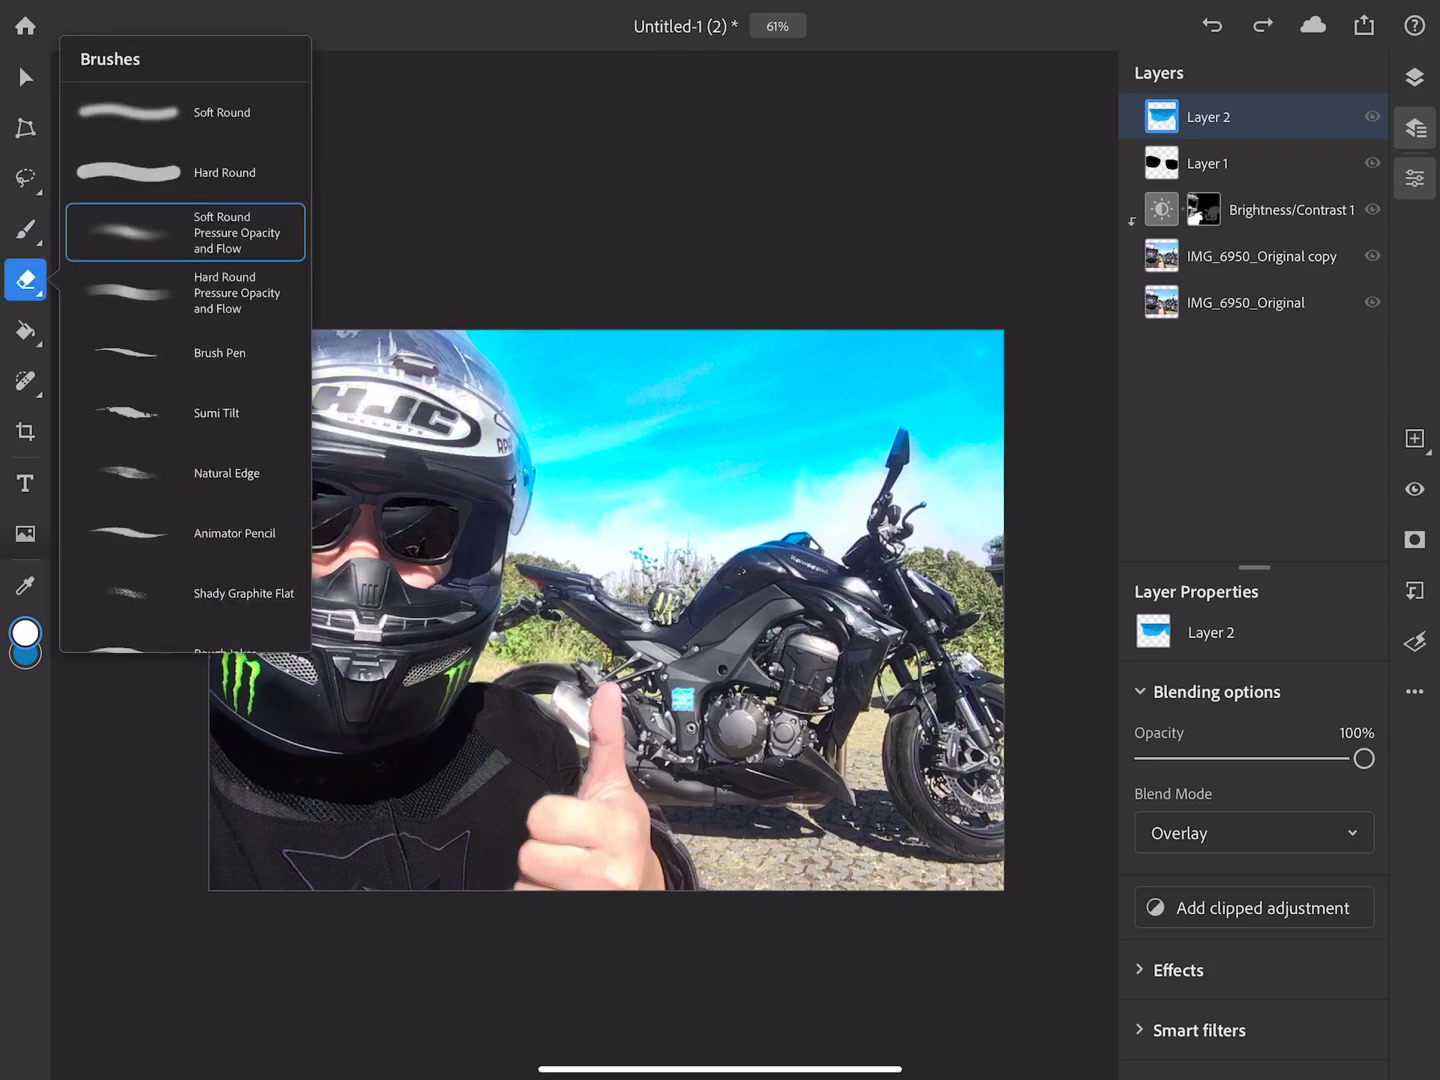
Task: Click the Brightness/Contrast adjustment icon
Action: tap(1161, 209)
